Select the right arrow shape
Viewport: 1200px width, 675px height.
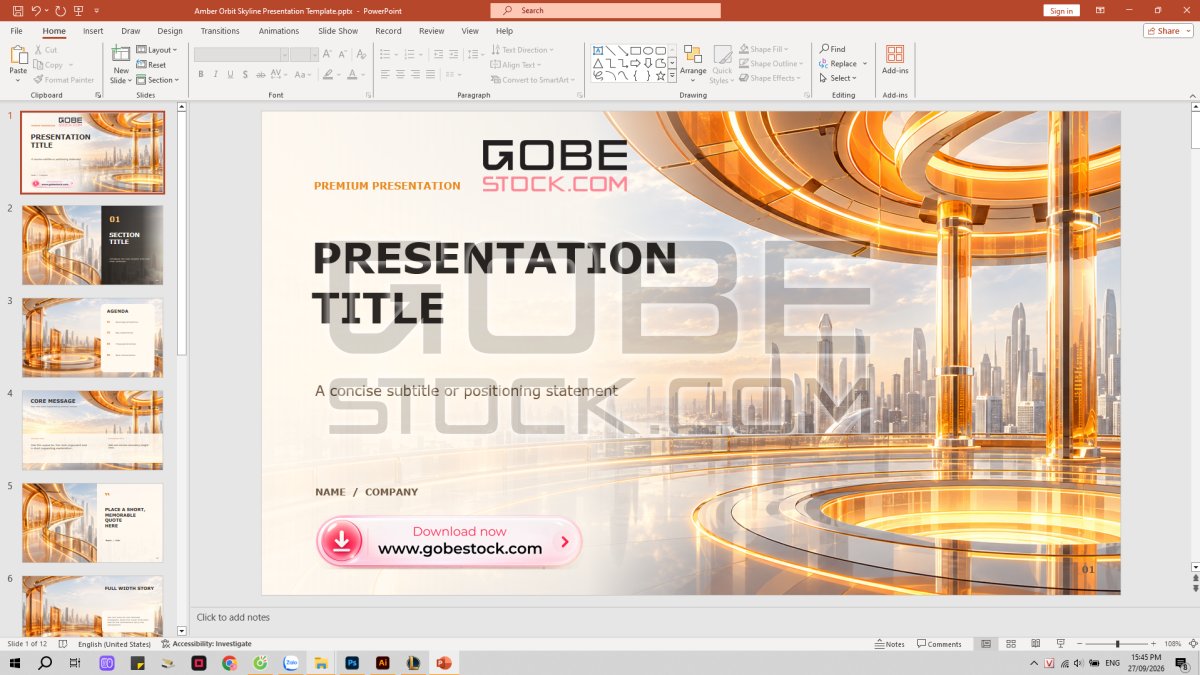[635, 63]
